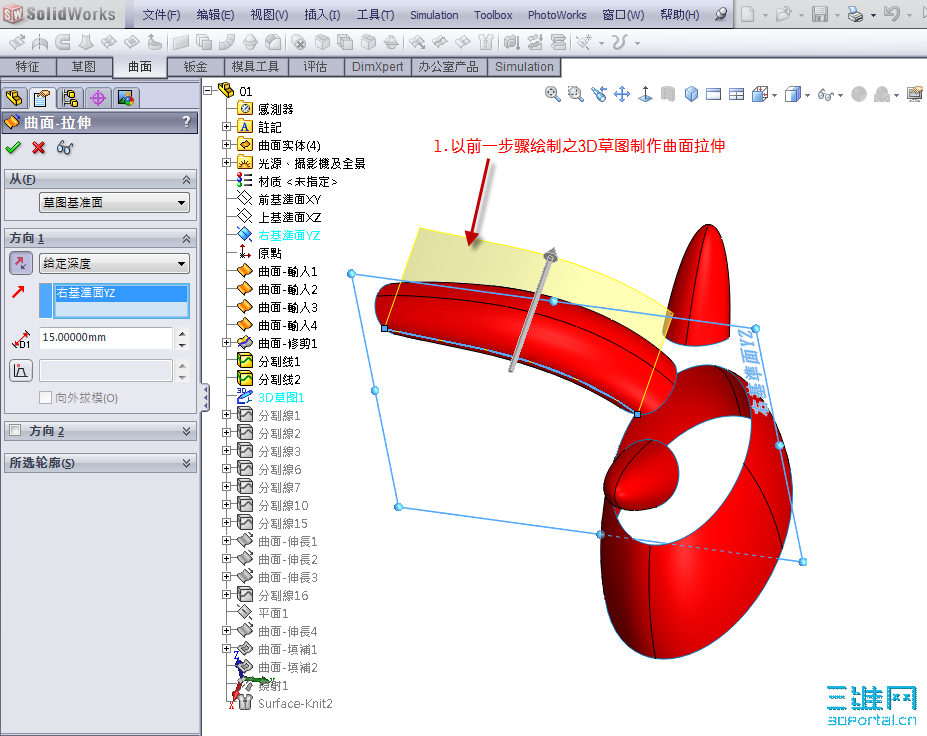927x736 pixels.
Task: Accept the surface extrude with green checkmark
Action: click(x=13, y=148)
